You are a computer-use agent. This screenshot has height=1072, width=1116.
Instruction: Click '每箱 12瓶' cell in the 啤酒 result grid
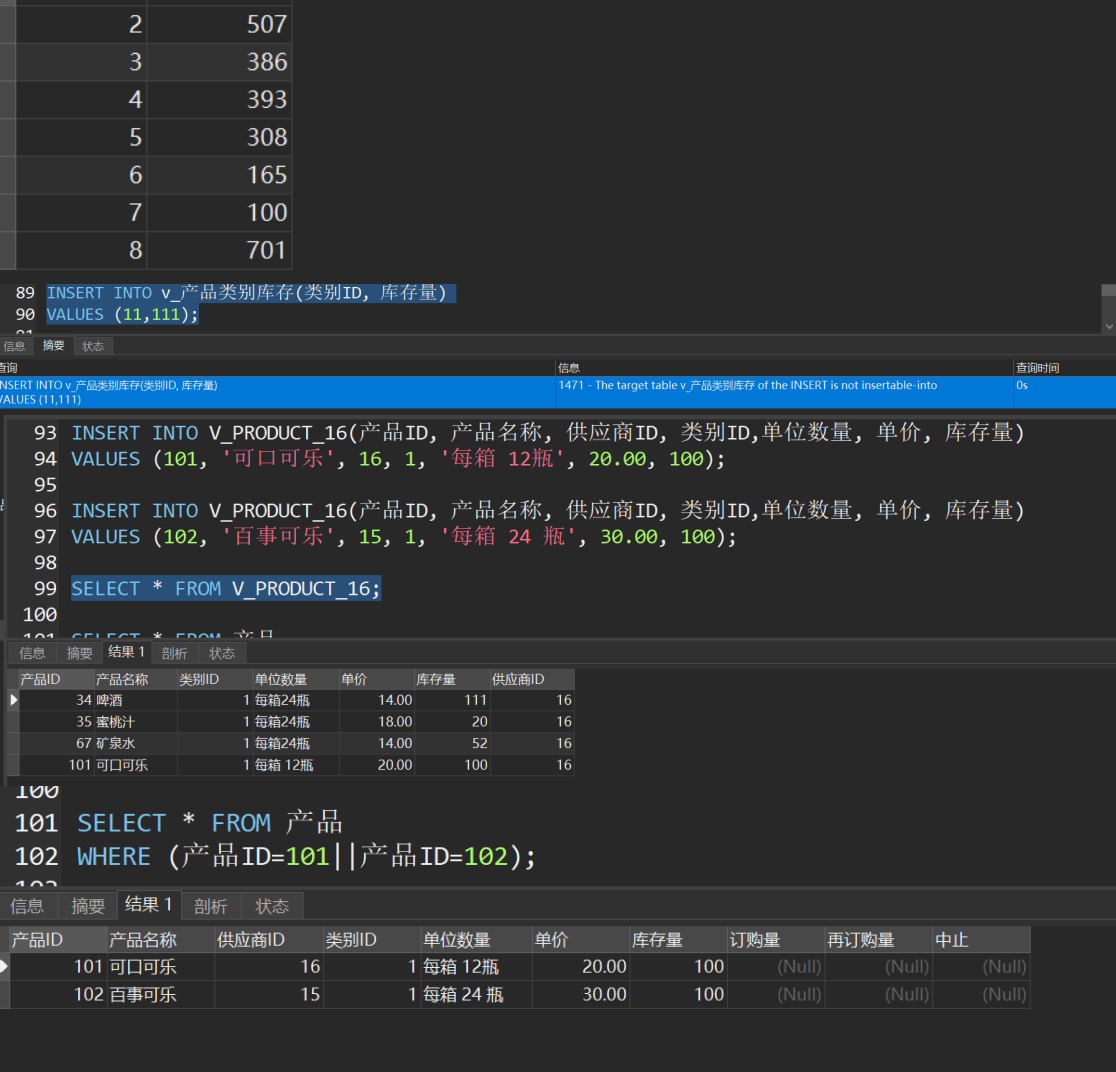tap(295, 765)
